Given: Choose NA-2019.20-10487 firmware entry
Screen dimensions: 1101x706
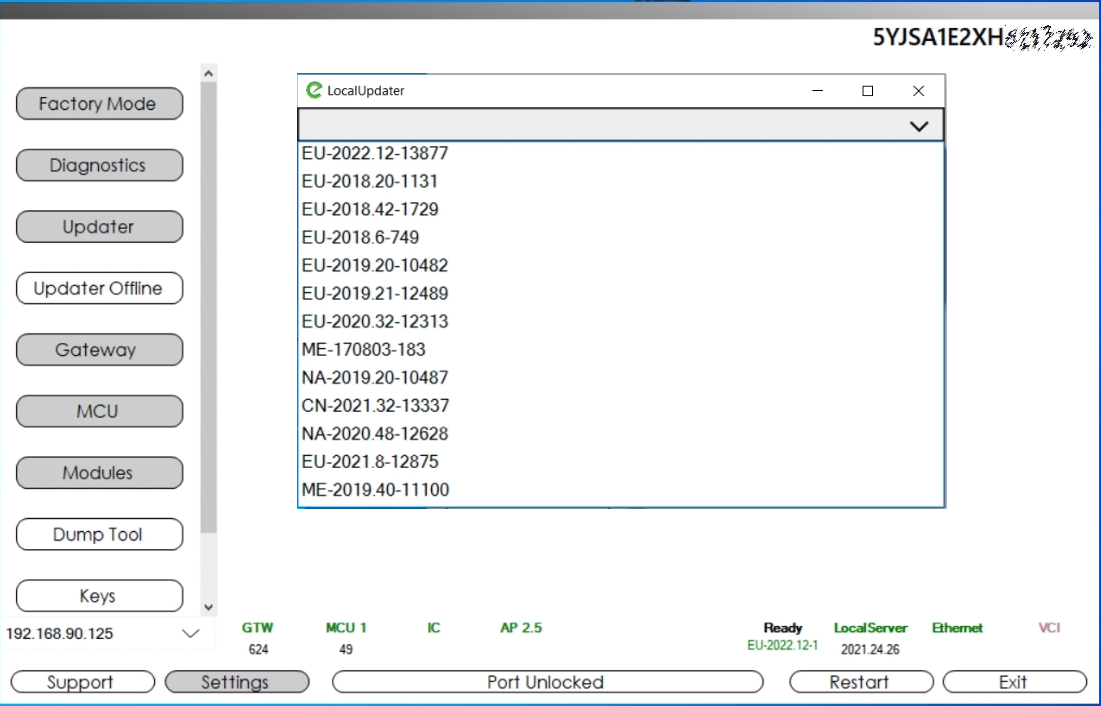Looking at the screenshot, I should [375, 378].
